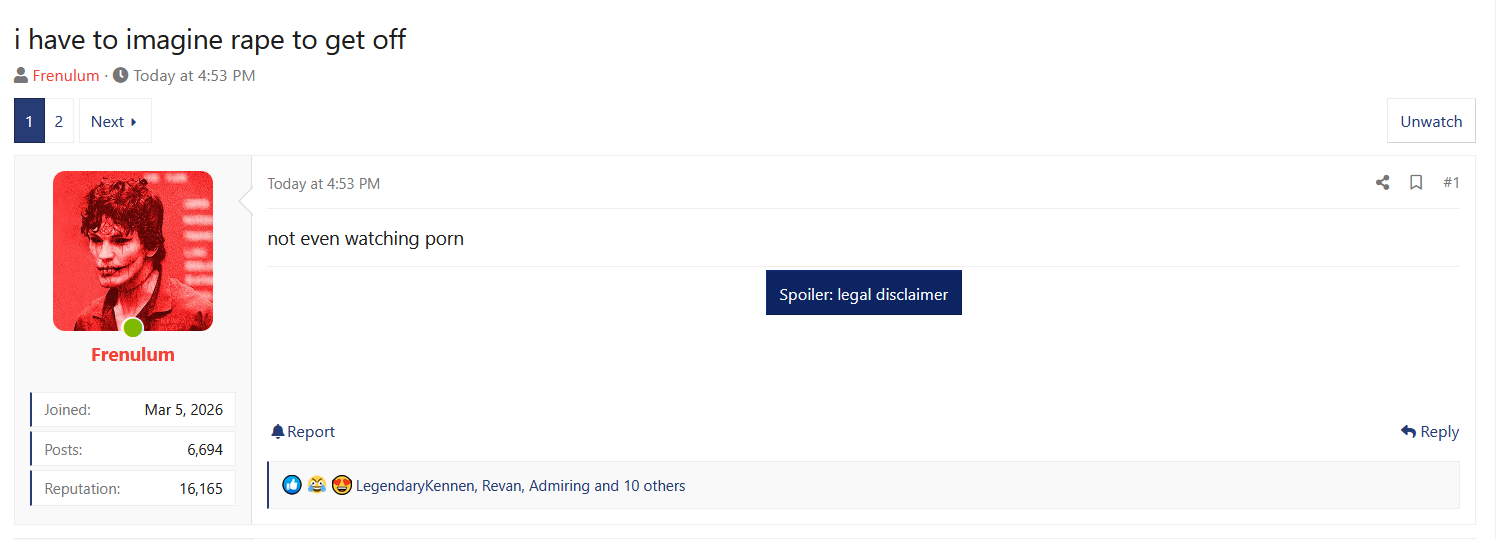Image resolution: width=1496 pixels, height=540 pixels.
Task: Open the user avatar image
Action: pos(133,251)
